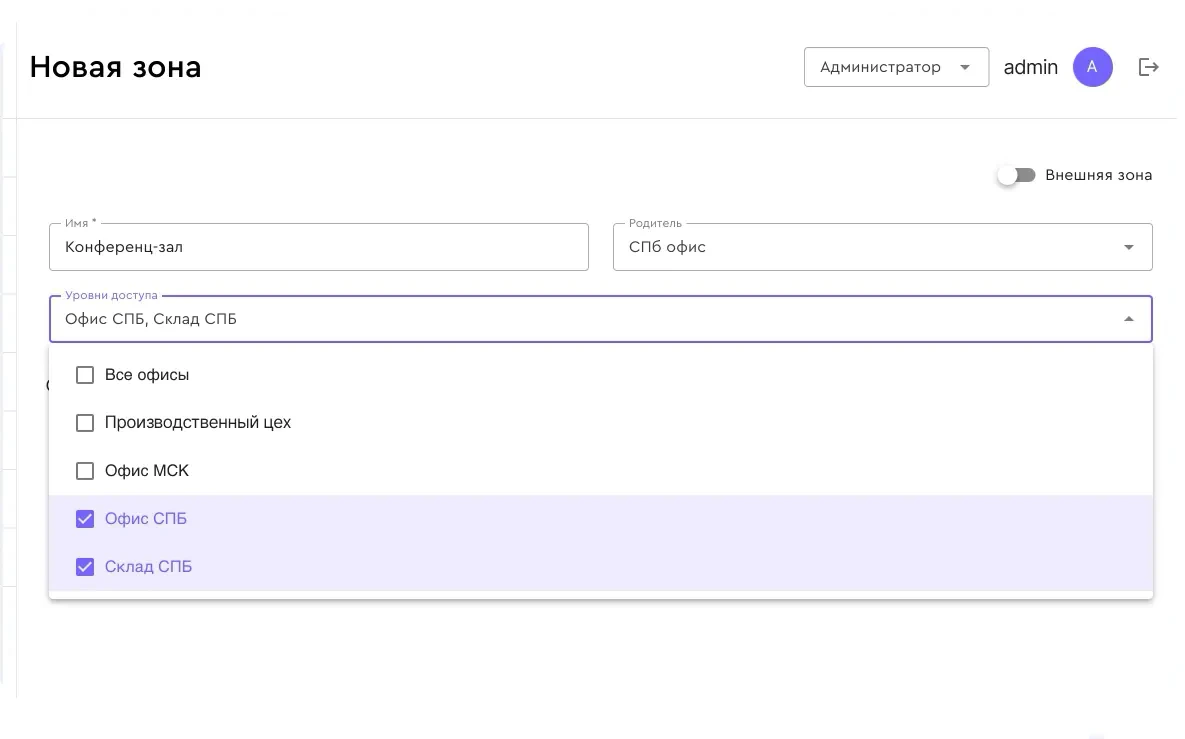This screenshot has width=1185, height=739.
Task: Click the logout icon next to avatar
Action: coord(1149,67)
